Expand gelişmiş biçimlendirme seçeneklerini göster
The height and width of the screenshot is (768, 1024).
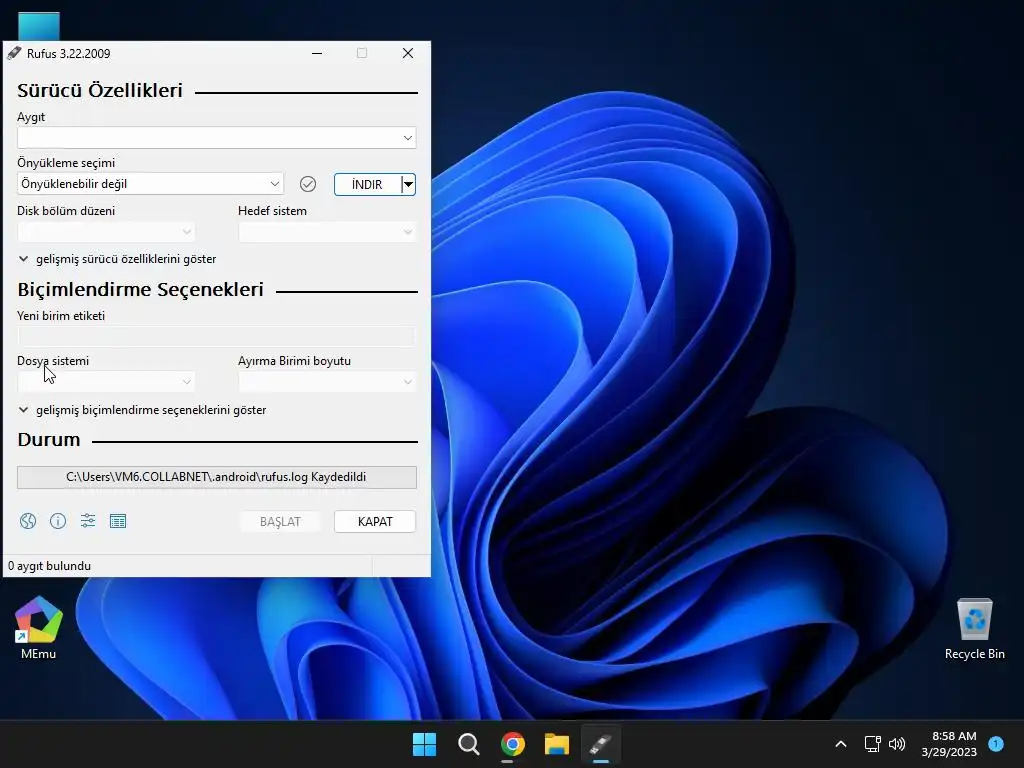[142, 410]
